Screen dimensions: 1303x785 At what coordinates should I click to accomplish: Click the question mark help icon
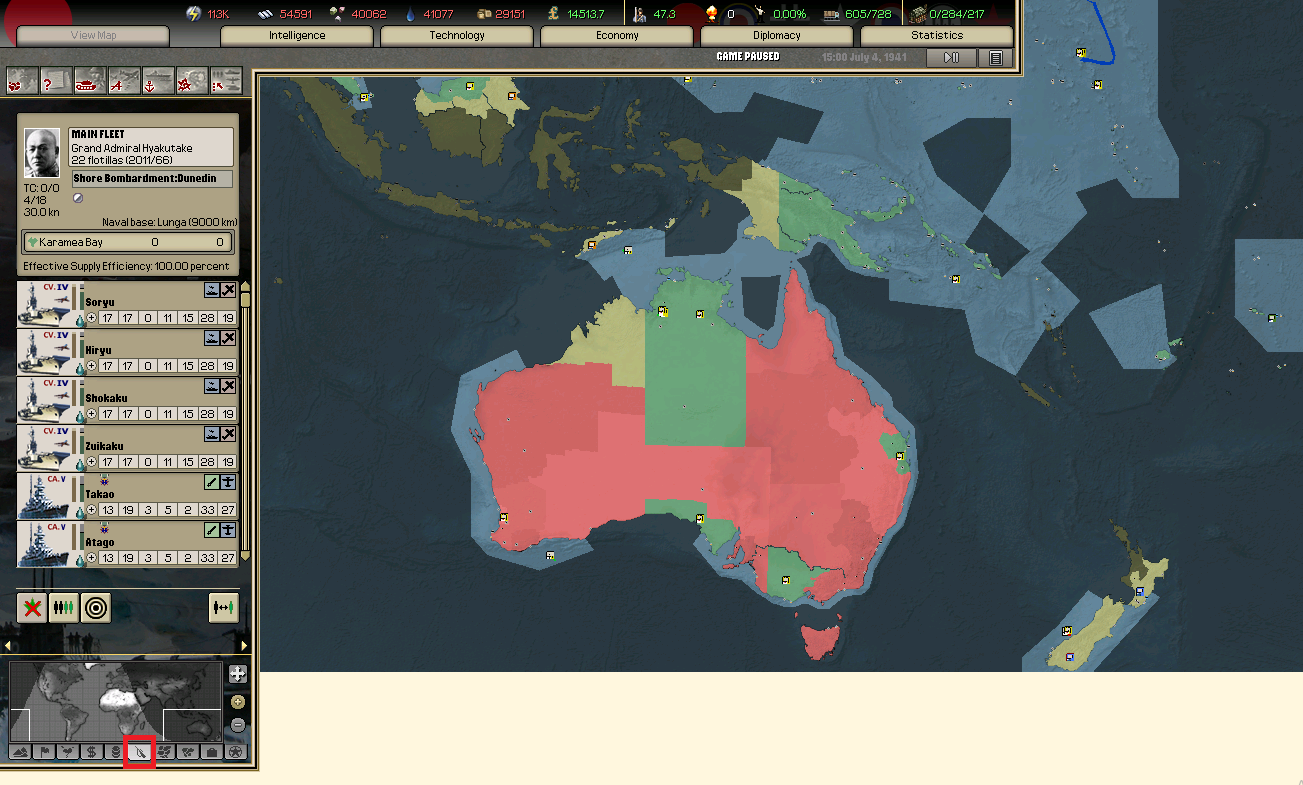click(x=56, y=80)
